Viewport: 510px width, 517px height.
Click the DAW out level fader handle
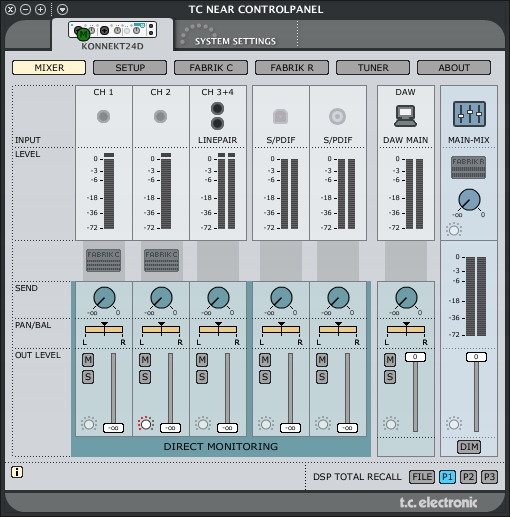(415, 357)
